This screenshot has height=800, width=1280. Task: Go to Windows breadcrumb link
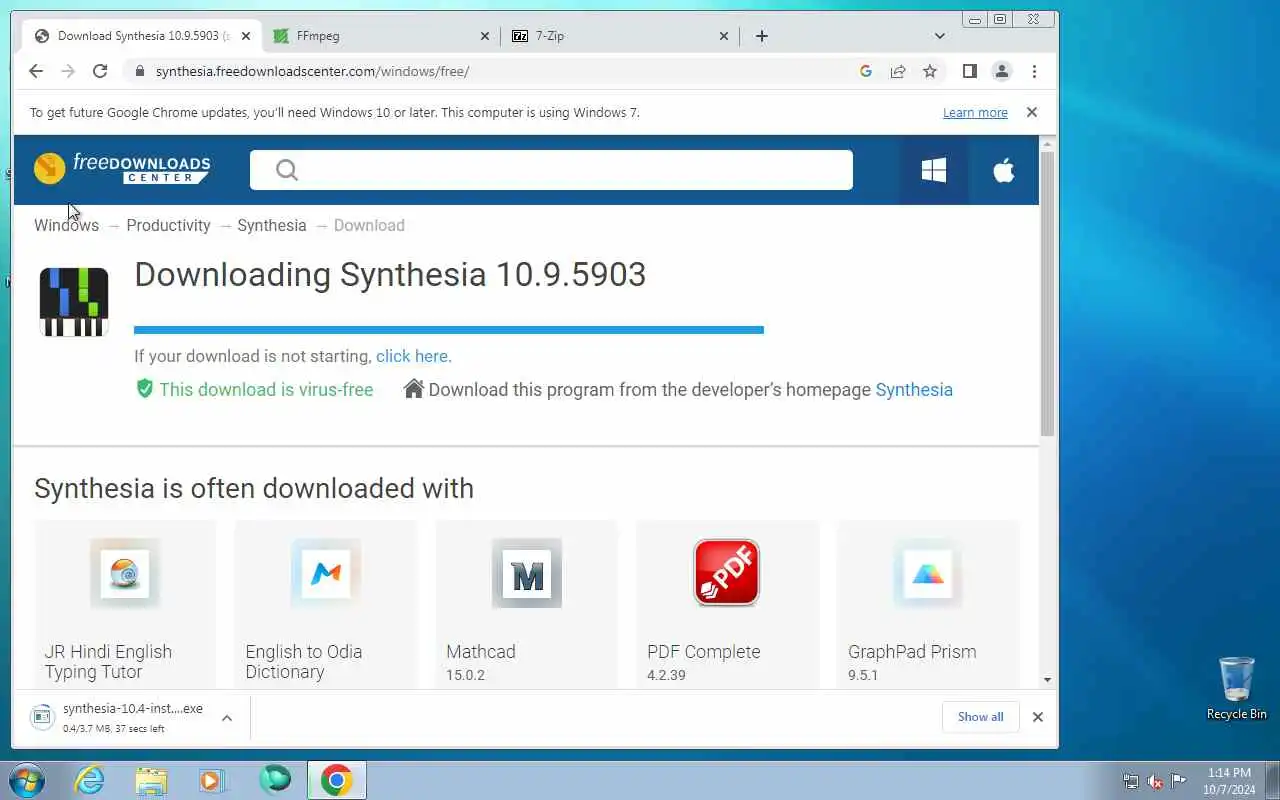[x=66, y=226]
